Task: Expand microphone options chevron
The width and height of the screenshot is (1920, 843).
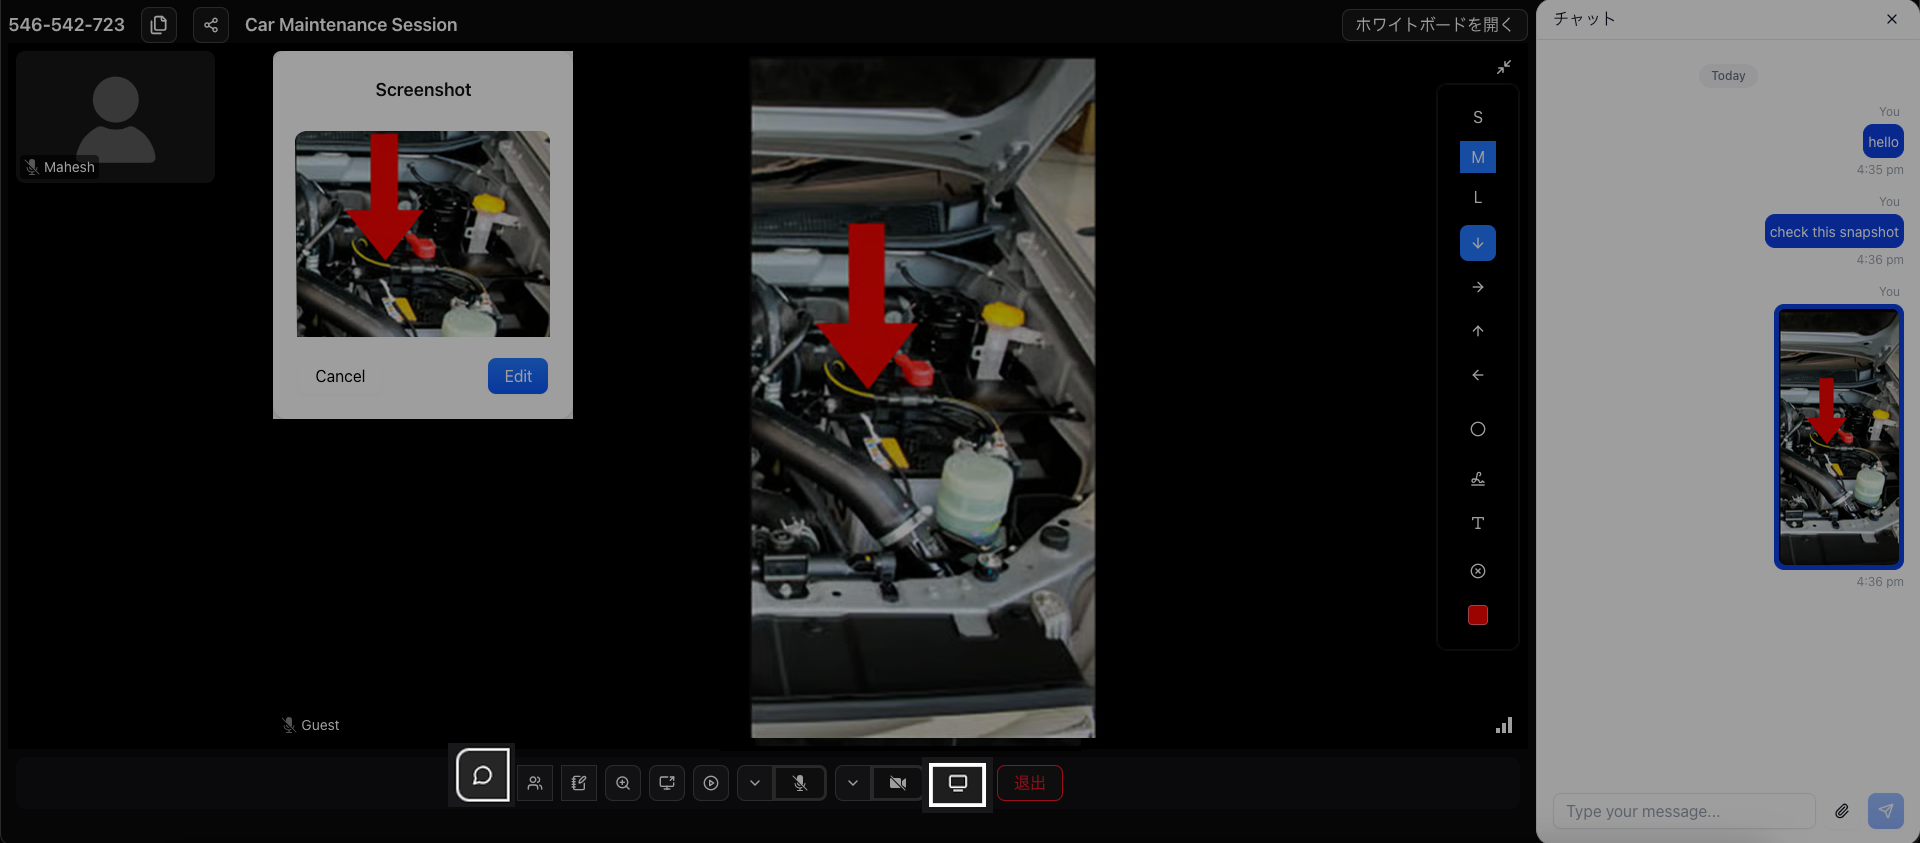Action: click(755, 783)
